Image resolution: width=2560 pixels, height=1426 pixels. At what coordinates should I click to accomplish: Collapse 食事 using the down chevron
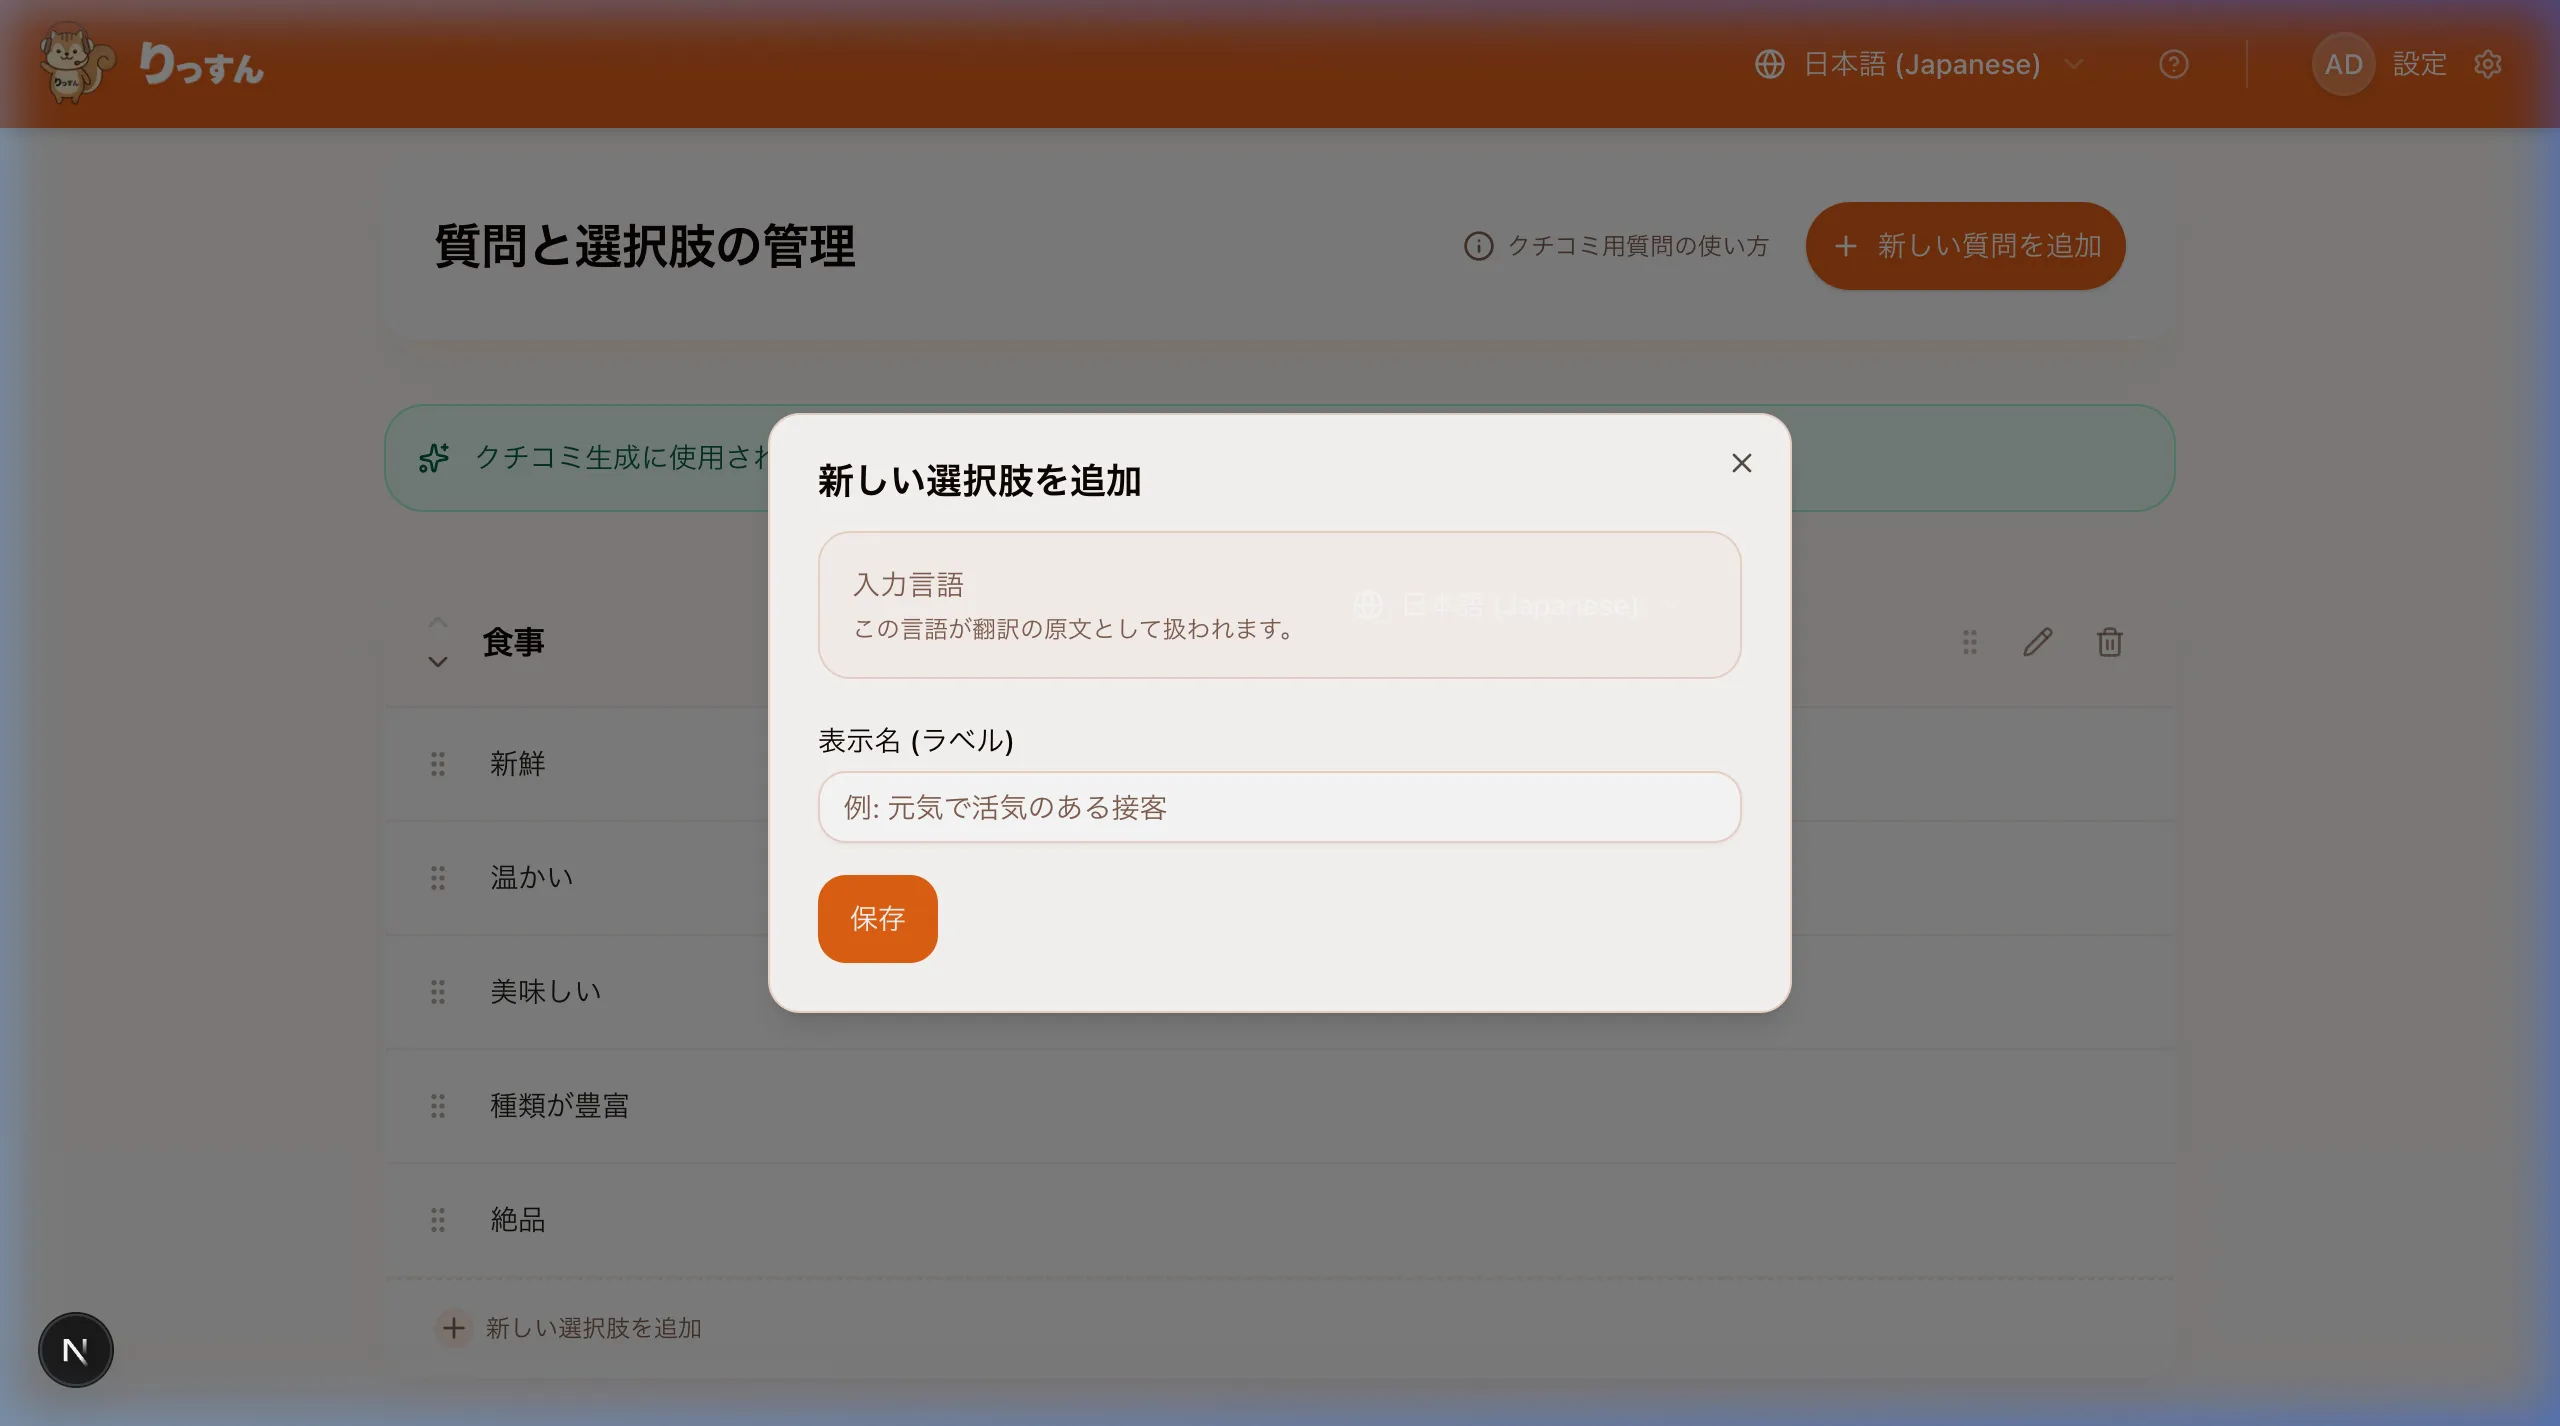[x=437, y=662]
